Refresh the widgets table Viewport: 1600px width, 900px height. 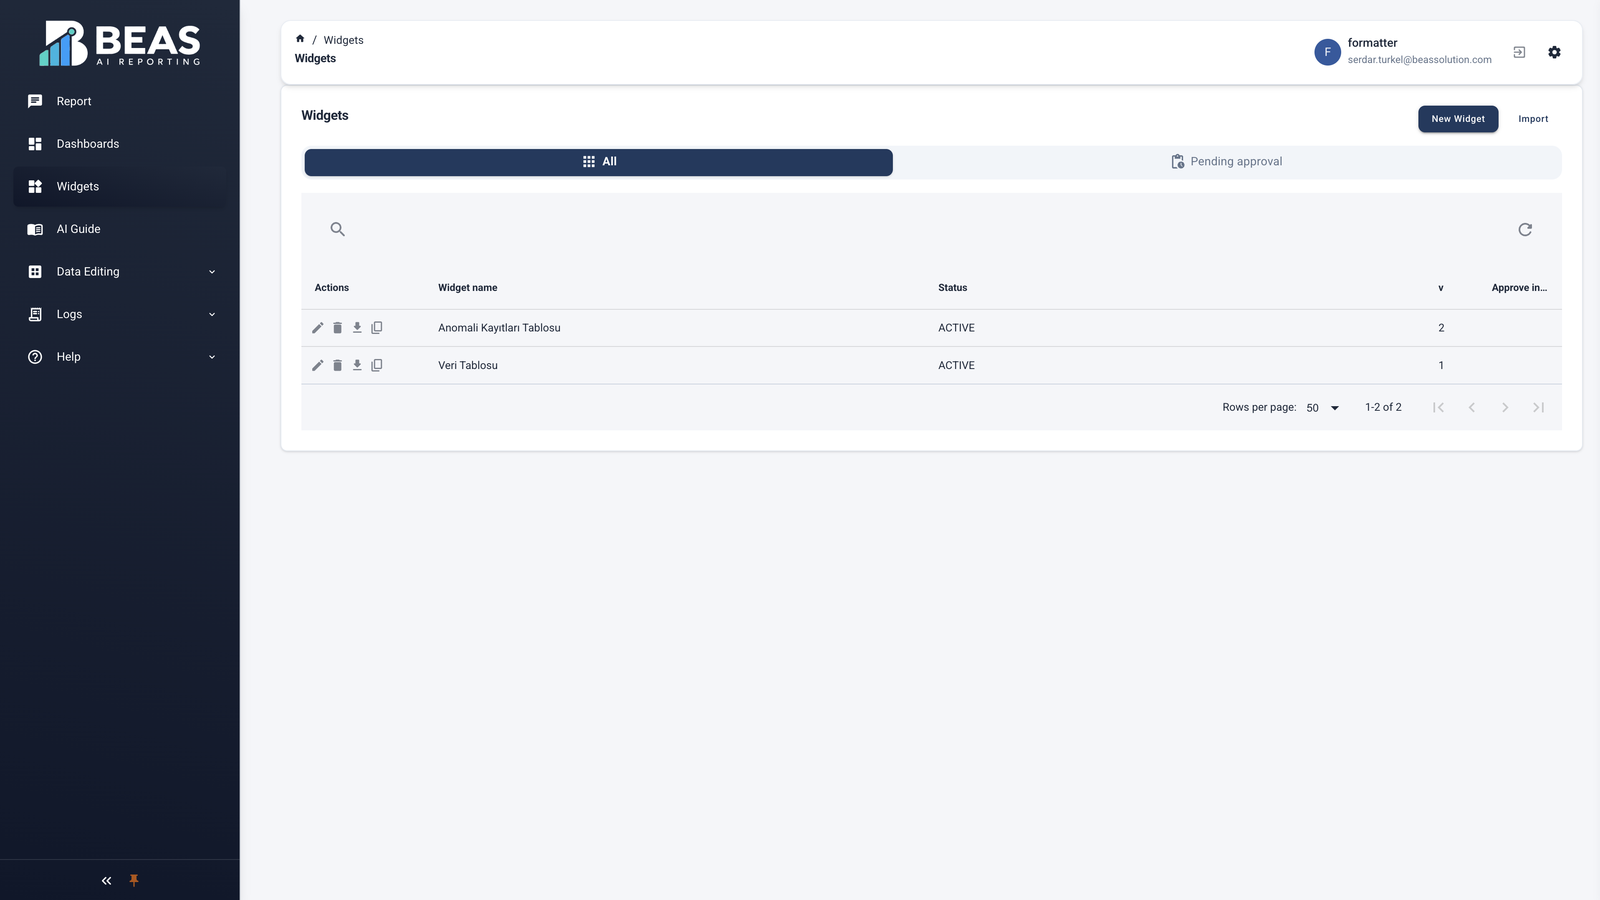click(1525, 230)
